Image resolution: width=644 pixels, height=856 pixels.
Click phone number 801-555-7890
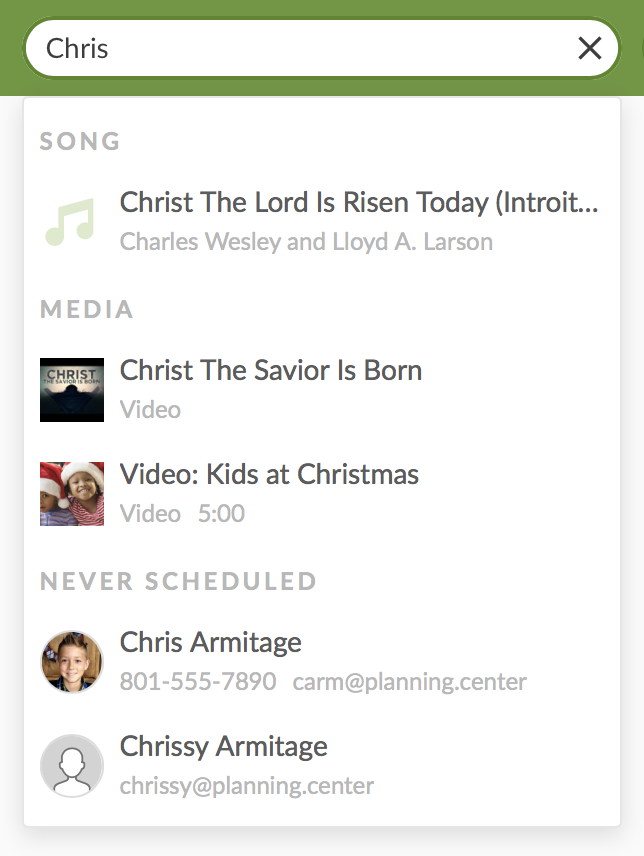(198, 682)
